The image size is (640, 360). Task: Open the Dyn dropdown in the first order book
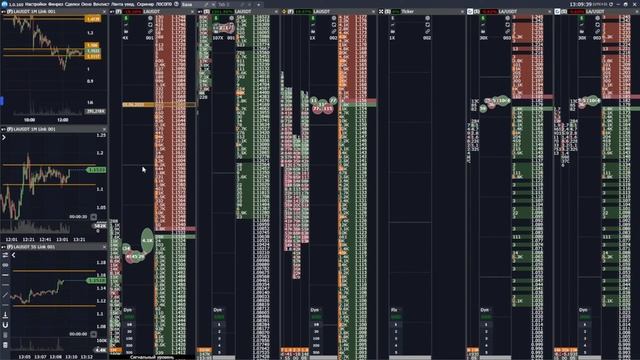(128, 310)
